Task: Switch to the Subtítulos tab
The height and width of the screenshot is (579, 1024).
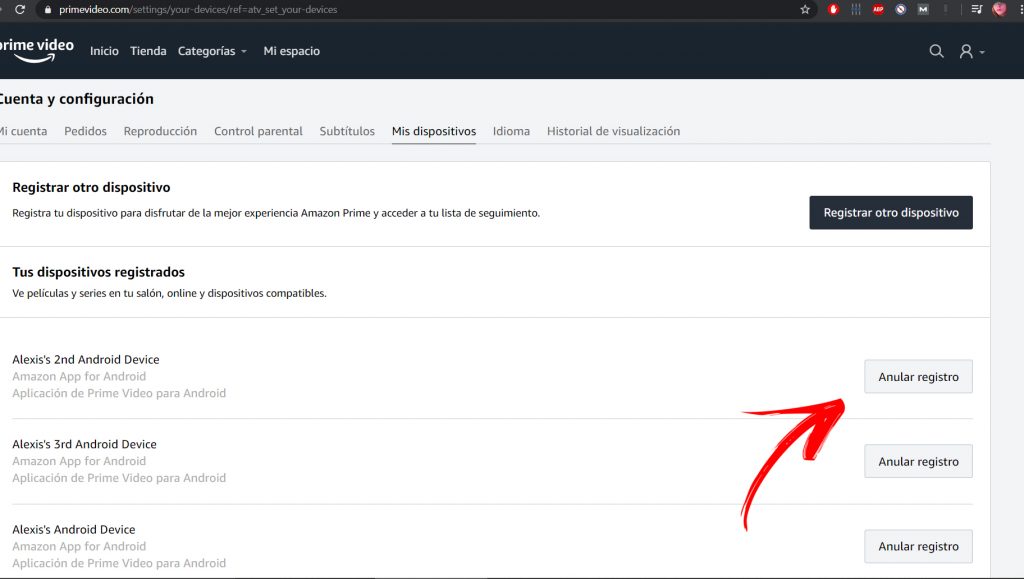Action: click(347, 131)
